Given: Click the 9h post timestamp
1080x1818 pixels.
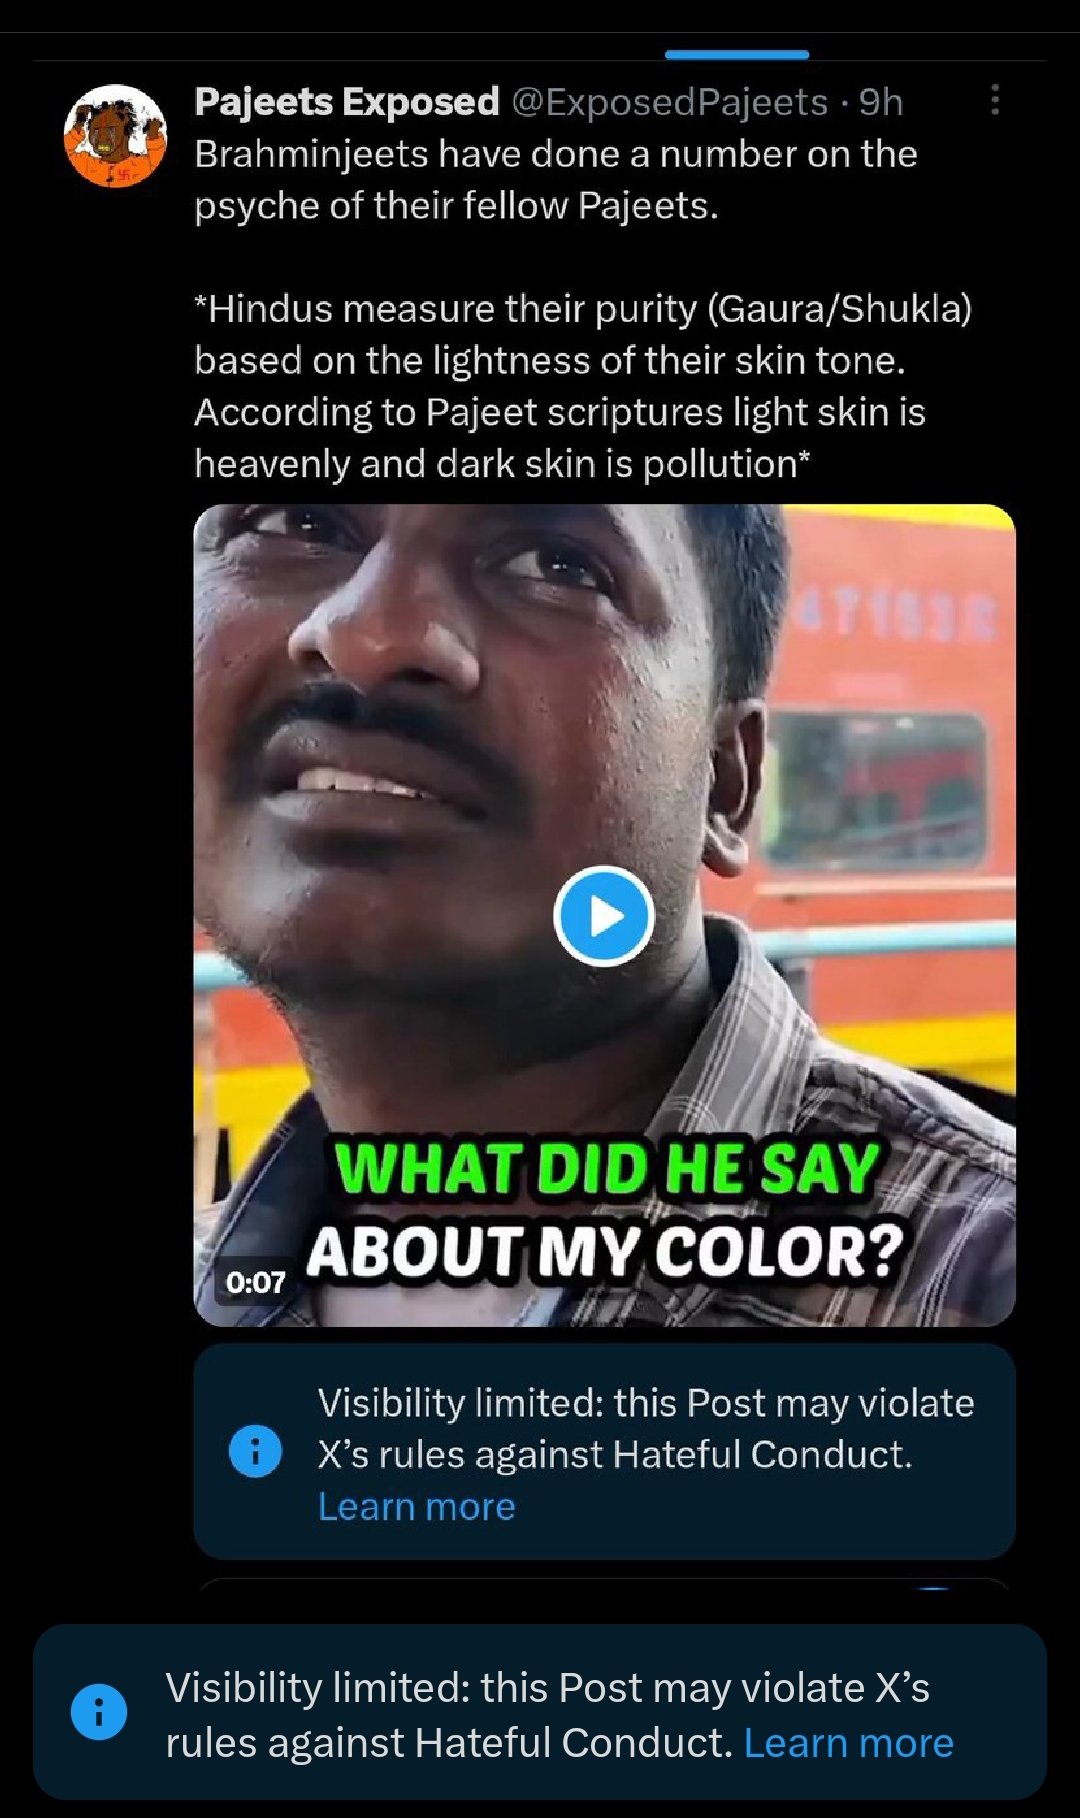Looking at the screenshot, I should pos(881,102).
